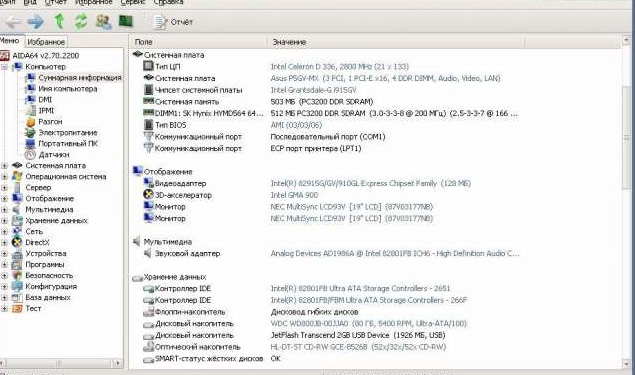Click the green board toolbar icon
The image size is (635, 375).
click(x=126, y=21)
